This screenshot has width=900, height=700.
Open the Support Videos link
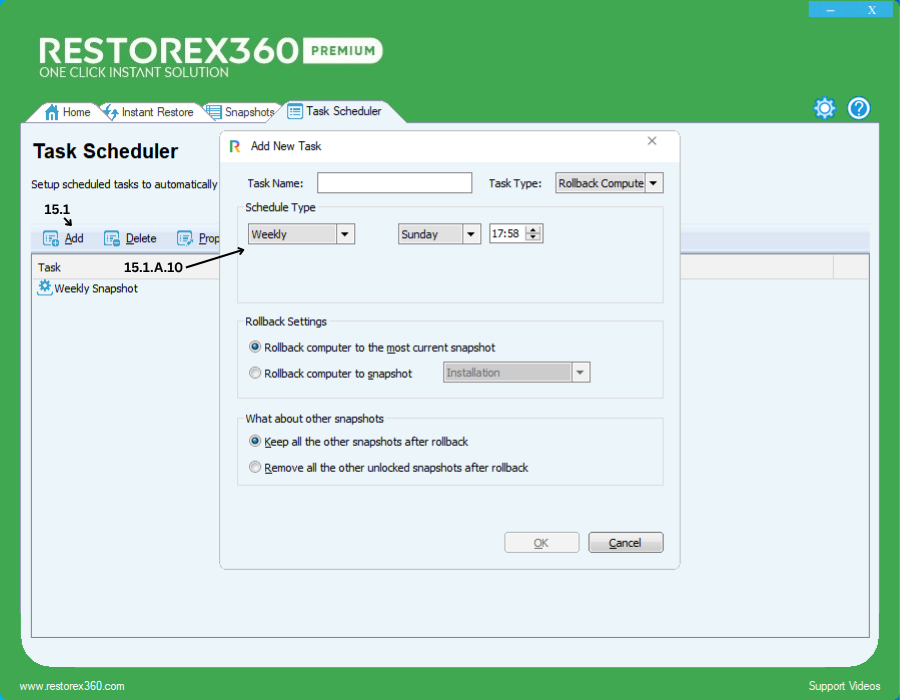tap(844, 686)
